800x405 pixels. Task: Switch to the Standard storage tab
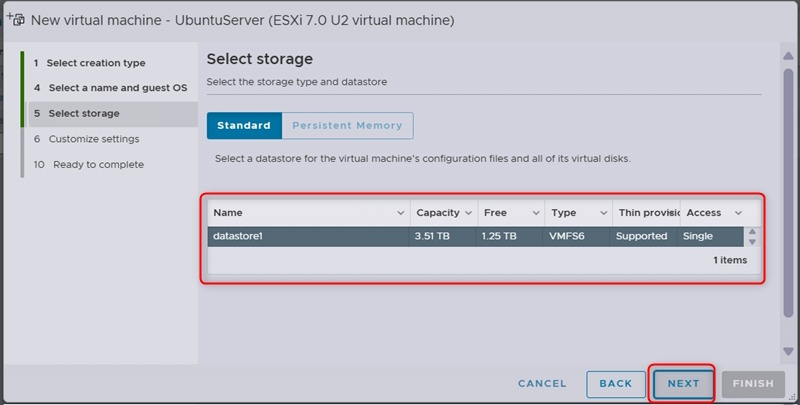coord(244,126)
